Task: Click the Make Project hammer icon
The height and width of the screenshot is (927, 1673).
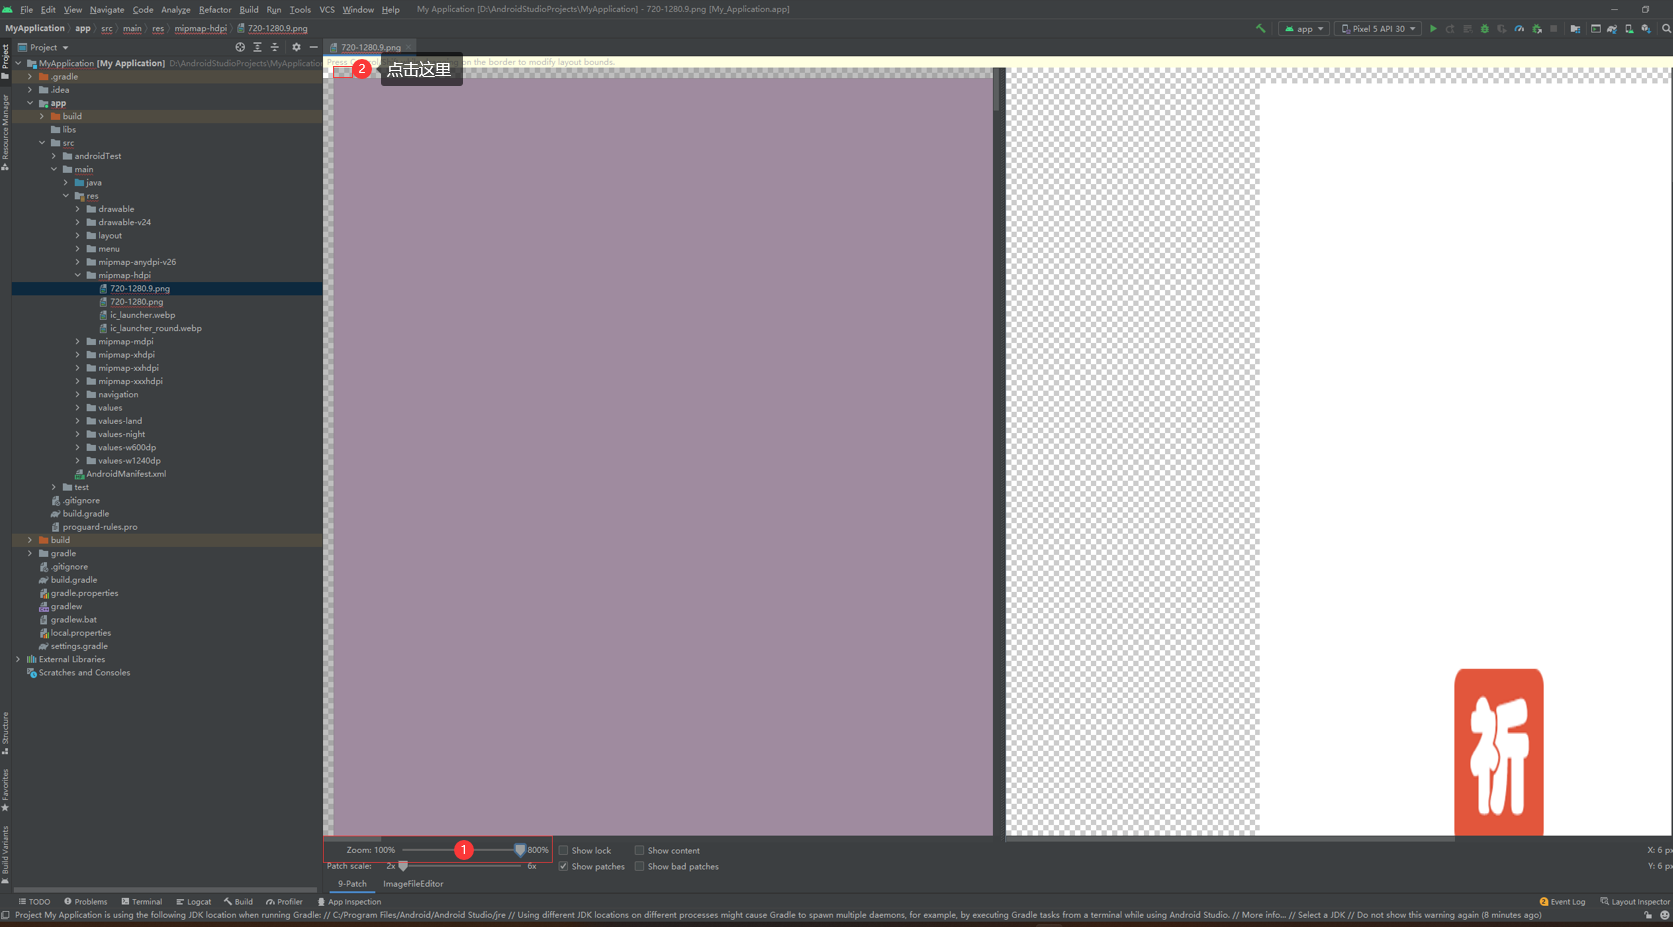Action: coord(1260,29)
